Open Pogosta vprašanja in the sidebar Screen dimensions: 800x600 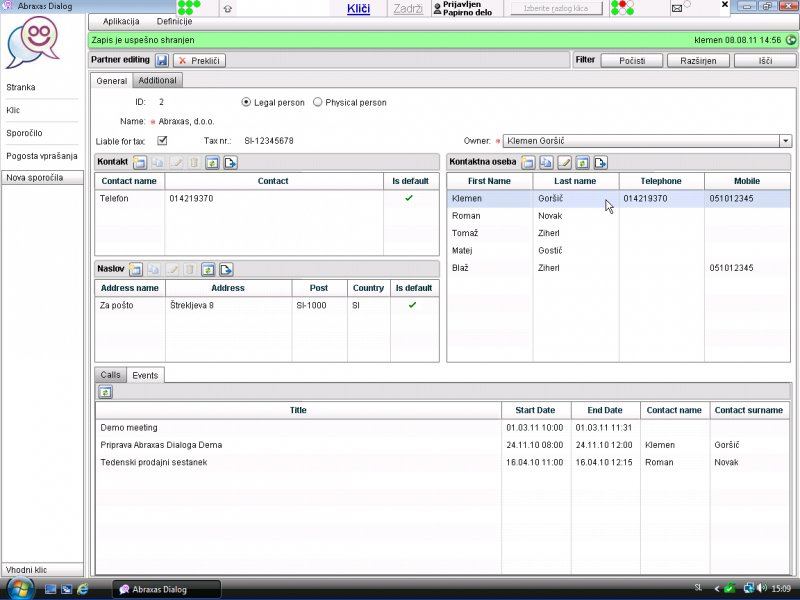[42, 156]
